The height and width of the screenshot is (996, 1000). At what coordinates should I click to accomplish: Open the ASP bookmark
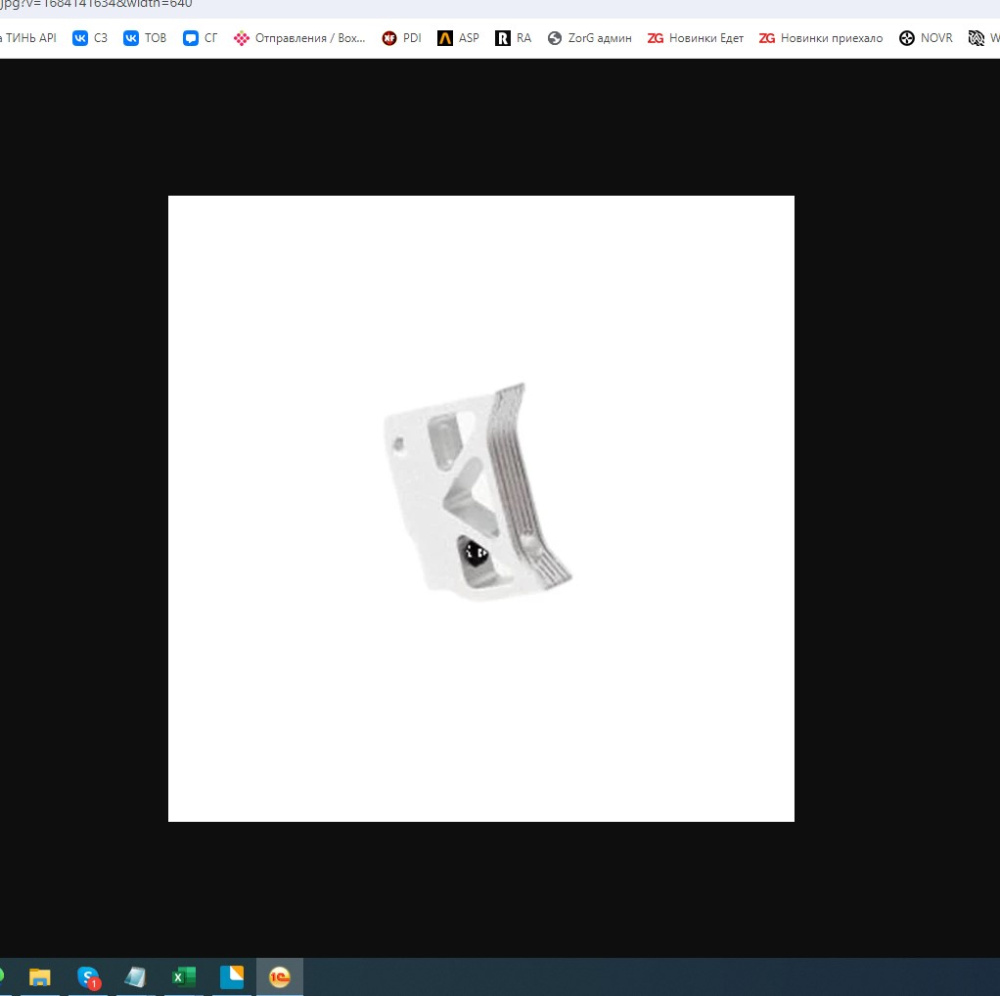[458, 38]
